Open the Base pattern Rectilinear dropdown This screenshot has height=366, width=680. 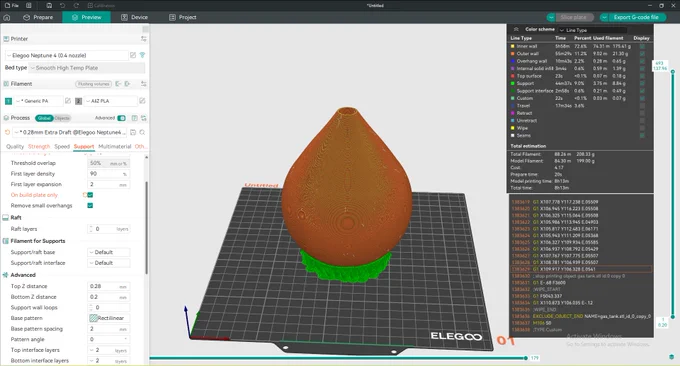tap(108, 318)
